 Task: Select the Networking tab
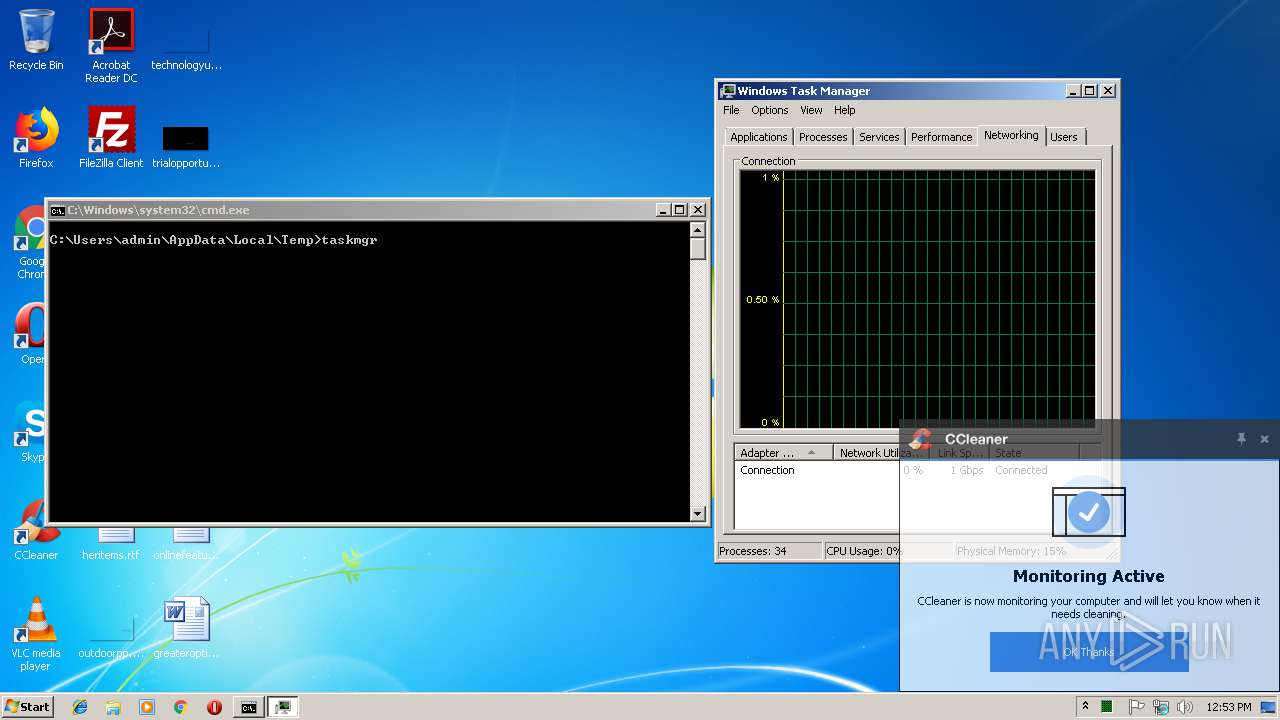(x=1011, y=135)
